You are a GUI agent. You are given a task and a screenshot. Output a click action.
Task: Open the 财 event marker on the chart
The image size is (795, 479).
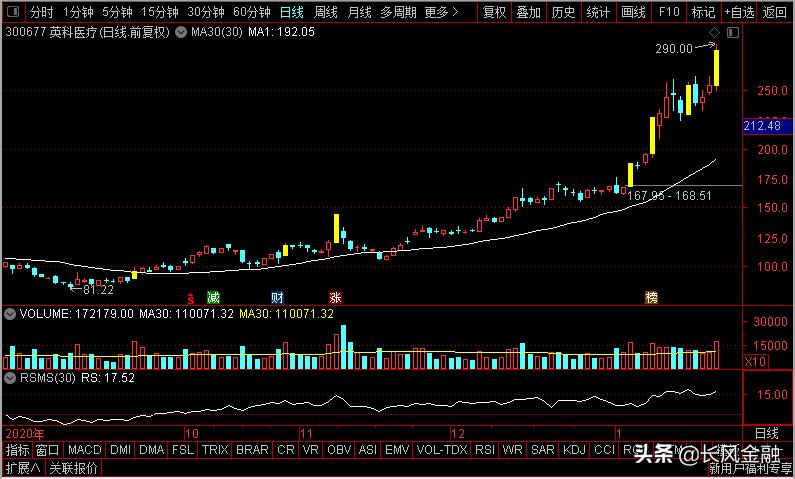(277, 298)
